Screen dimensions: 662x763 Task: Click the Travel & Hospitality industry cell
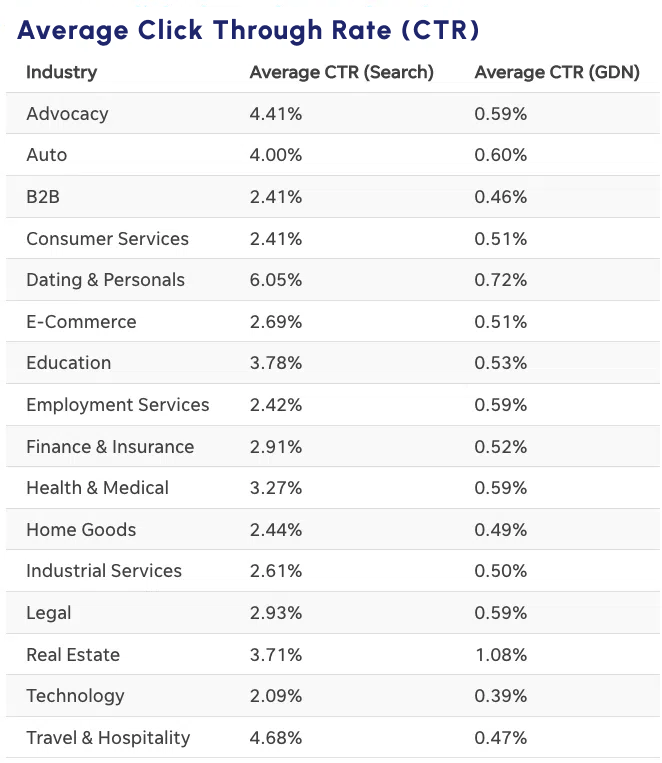click(x=108, y=738)
